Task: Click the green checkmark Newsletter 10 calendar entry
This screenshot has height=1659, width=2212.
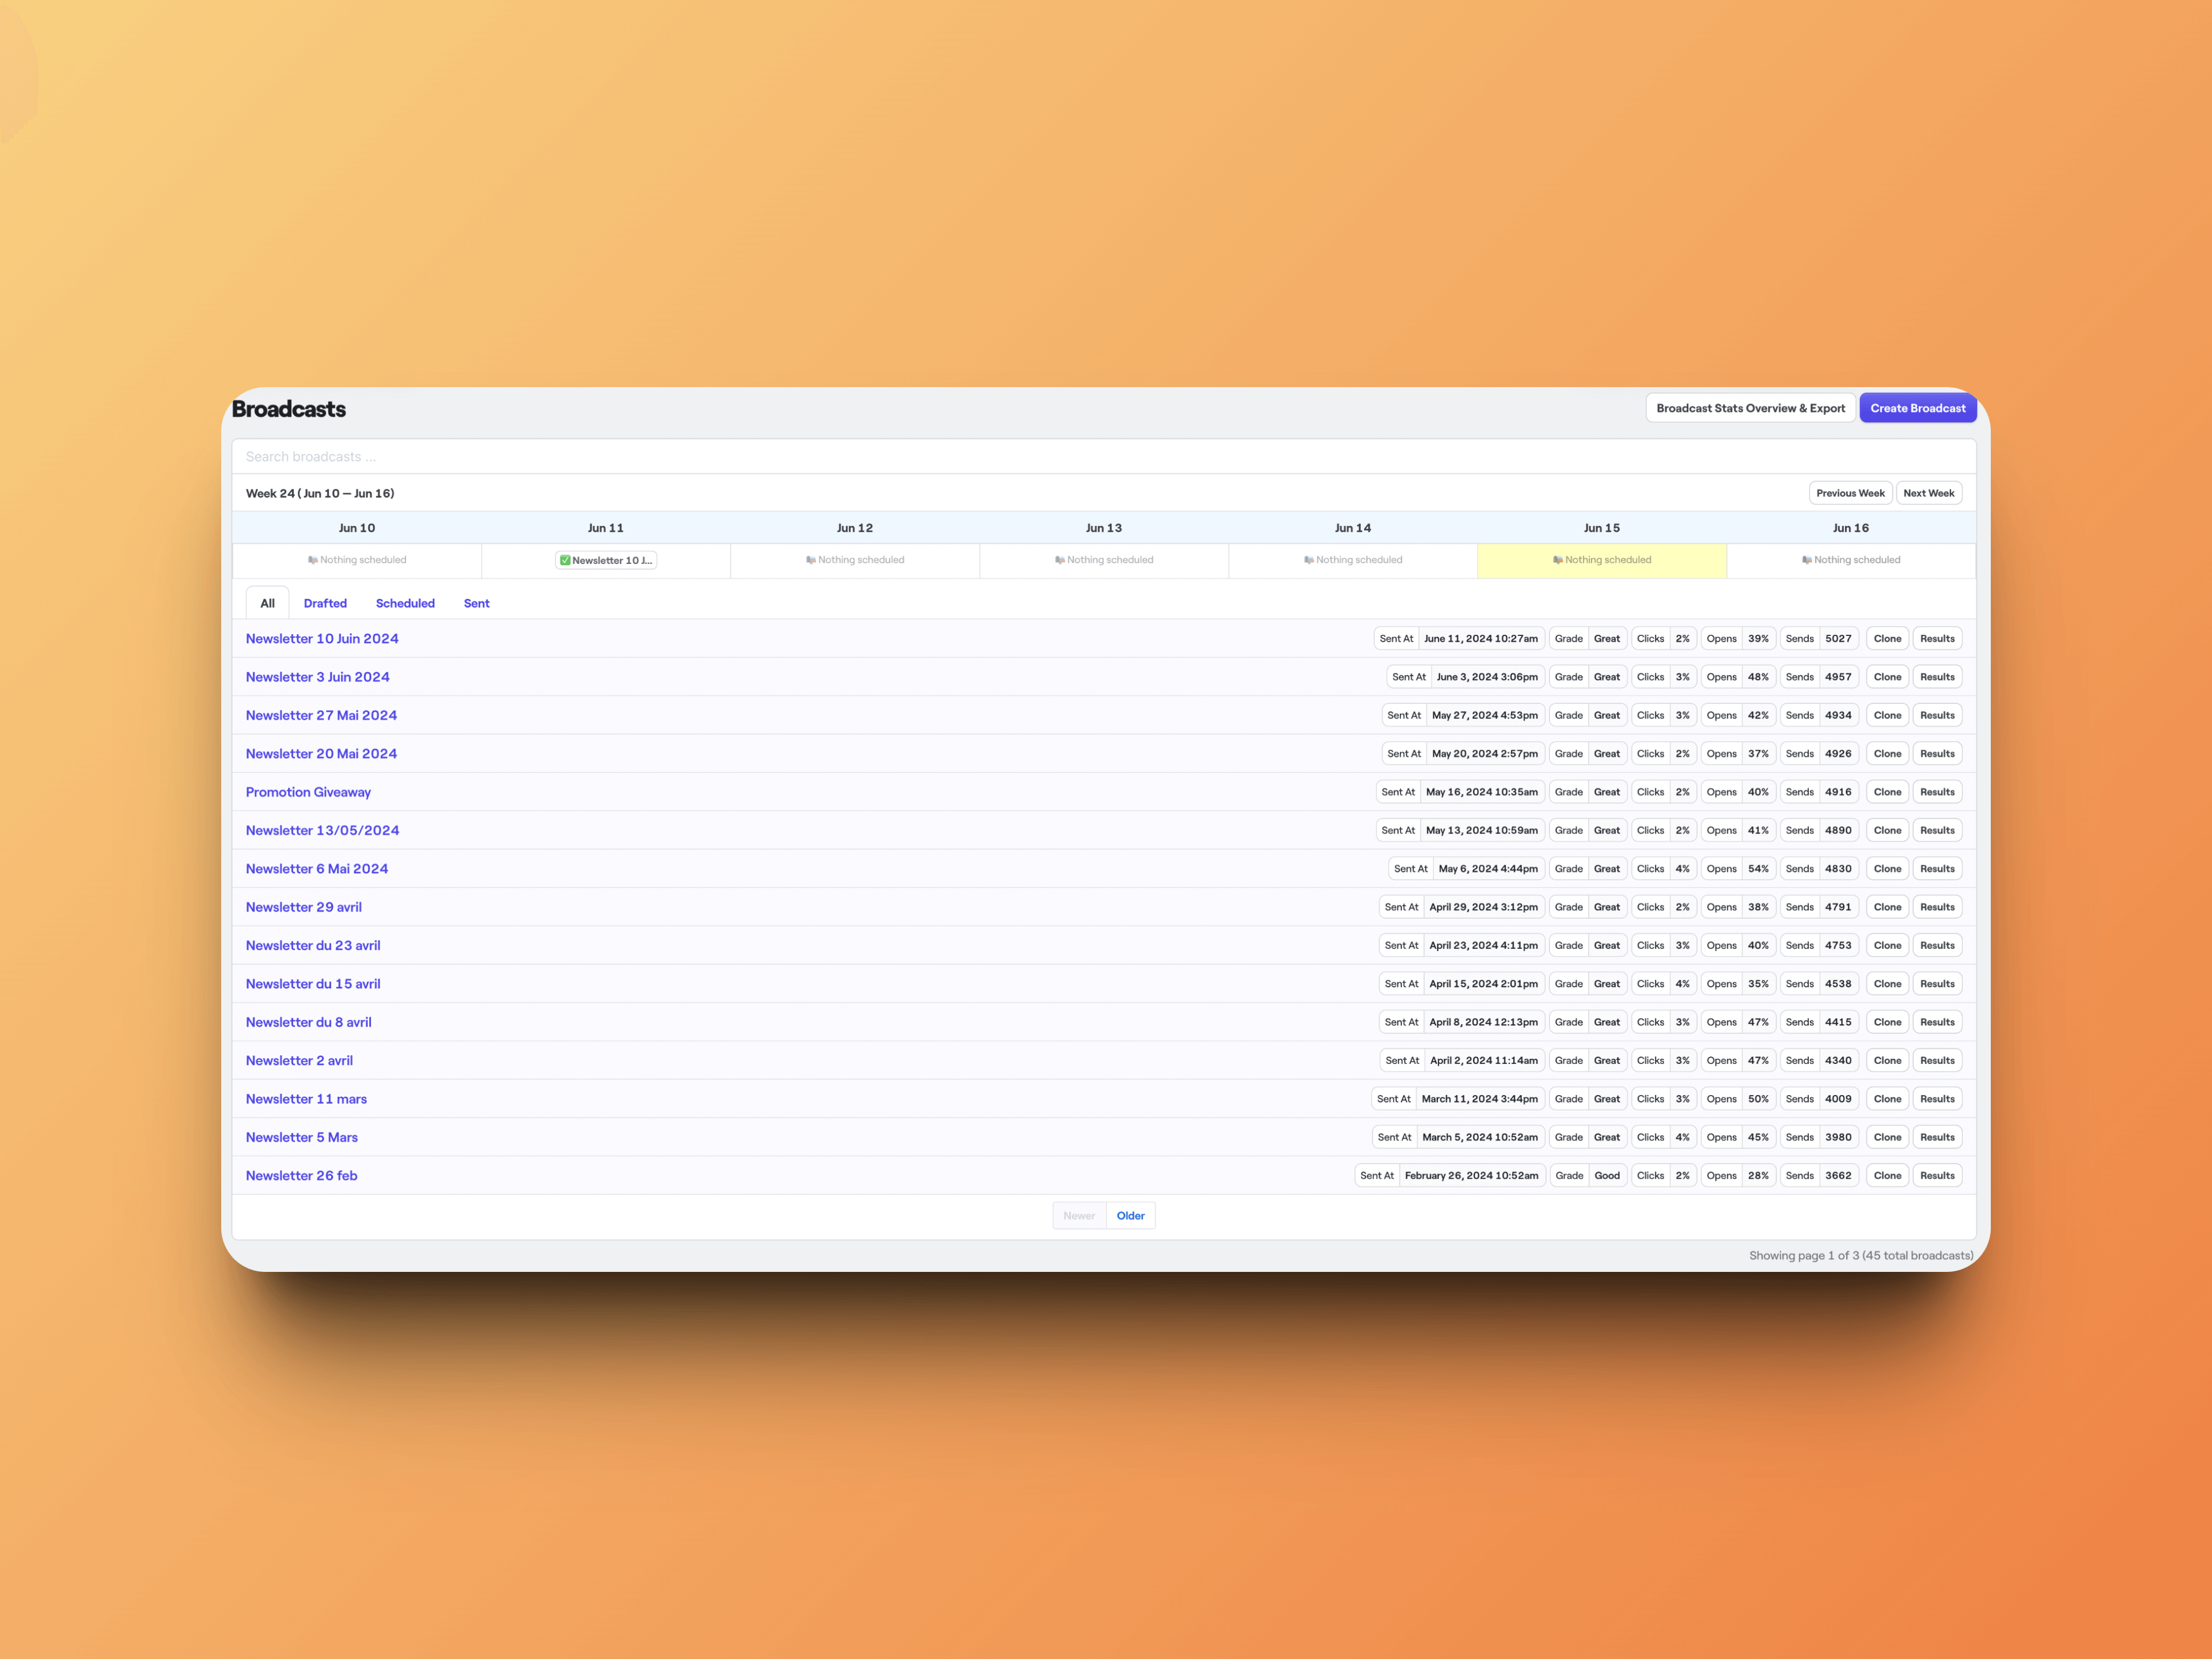Action: click(x=606, y=560)
